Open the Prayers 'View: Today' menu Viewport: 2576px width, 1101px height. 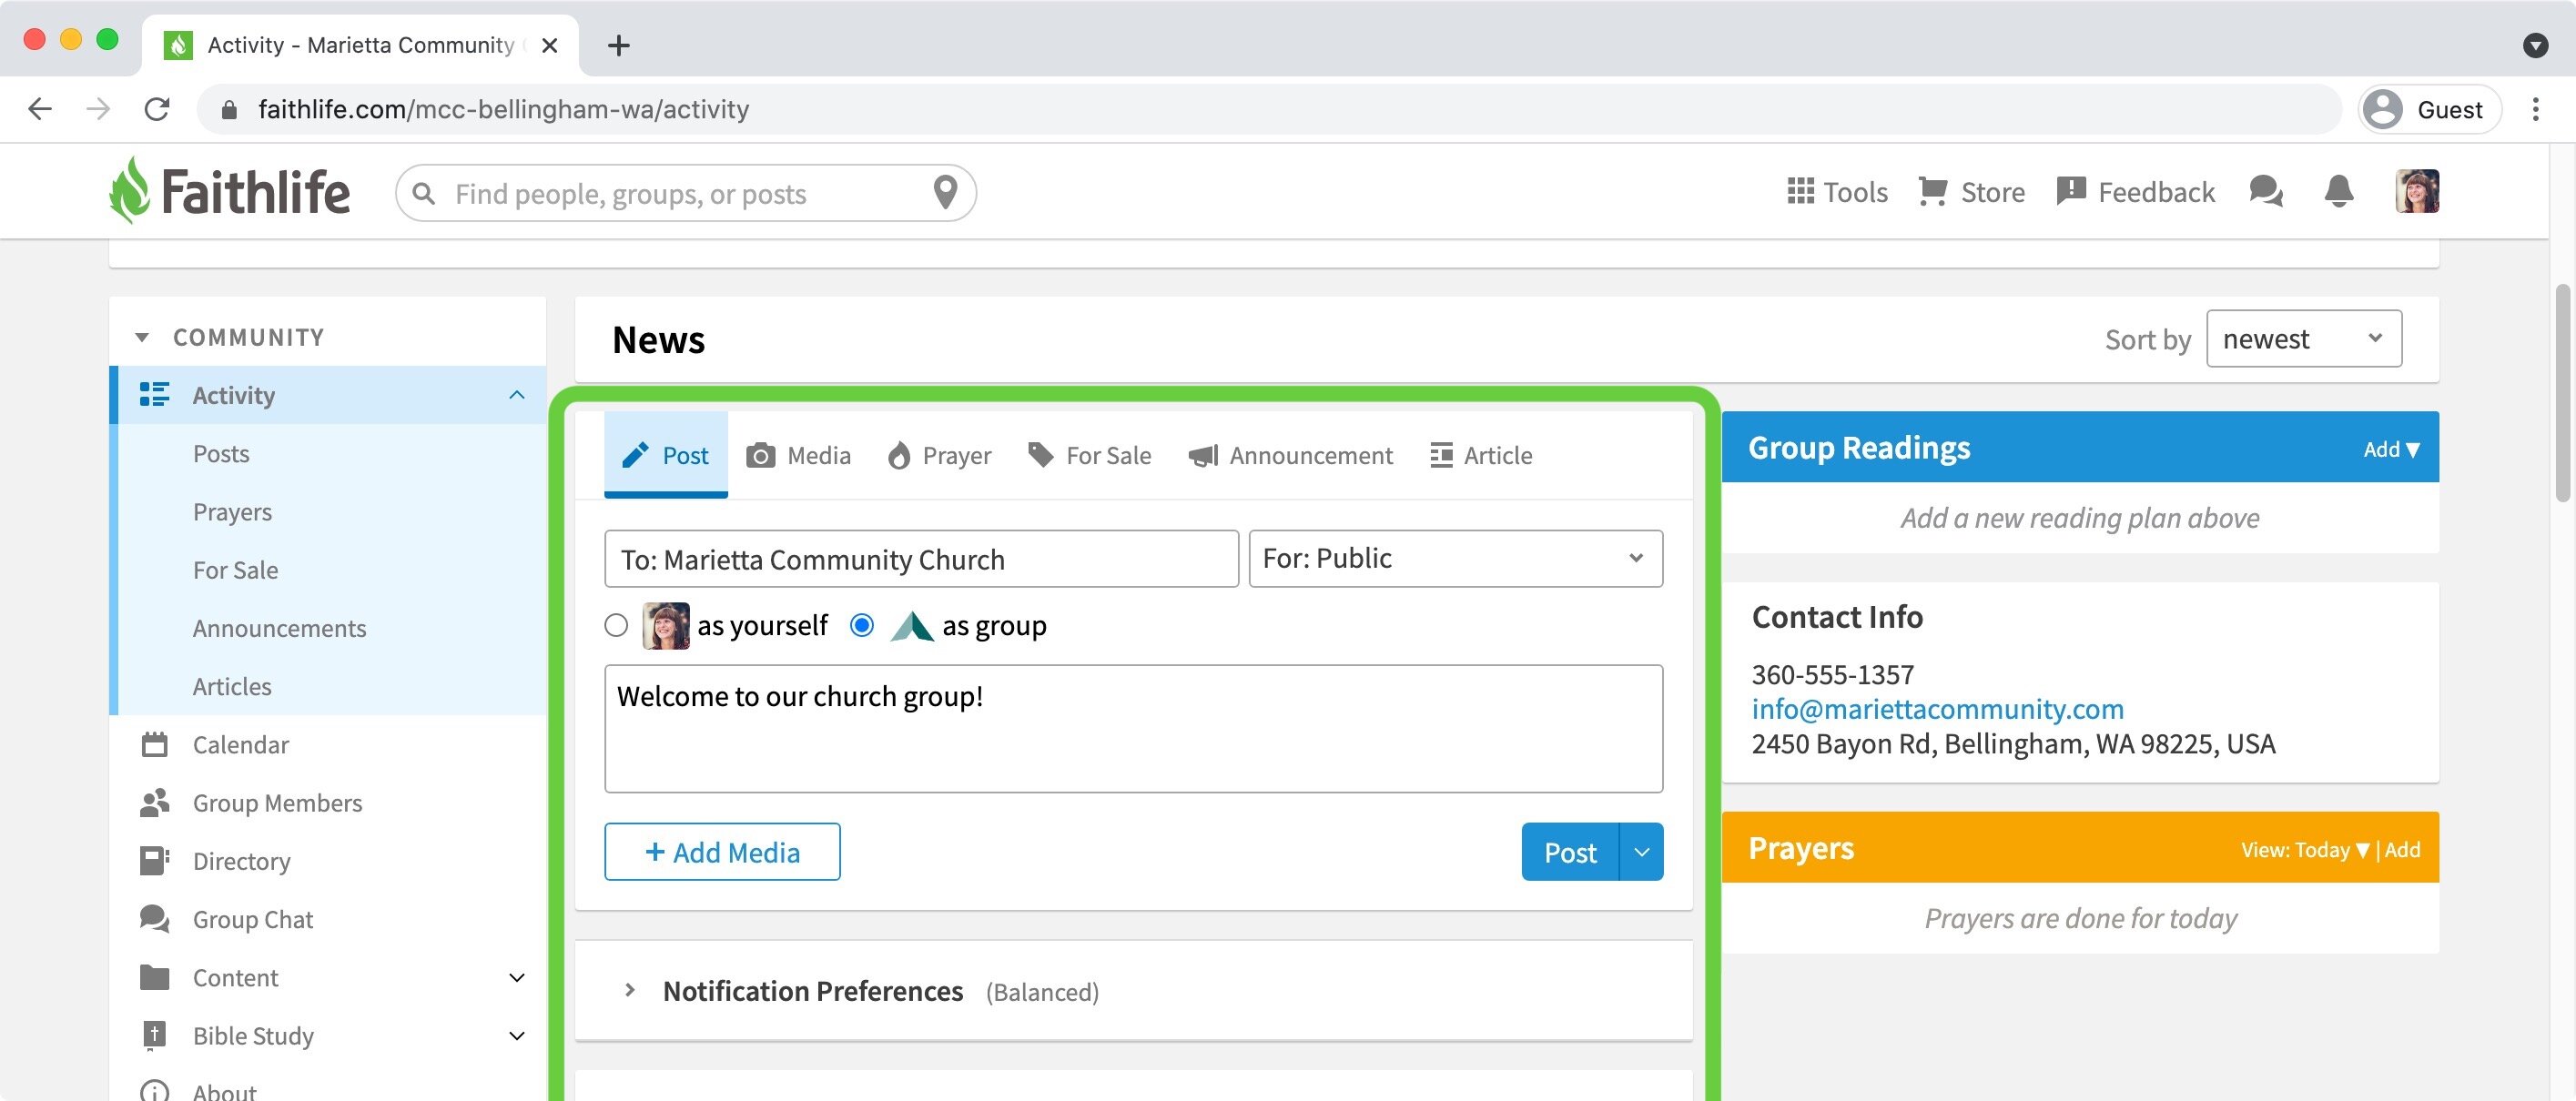point(2304,850)
